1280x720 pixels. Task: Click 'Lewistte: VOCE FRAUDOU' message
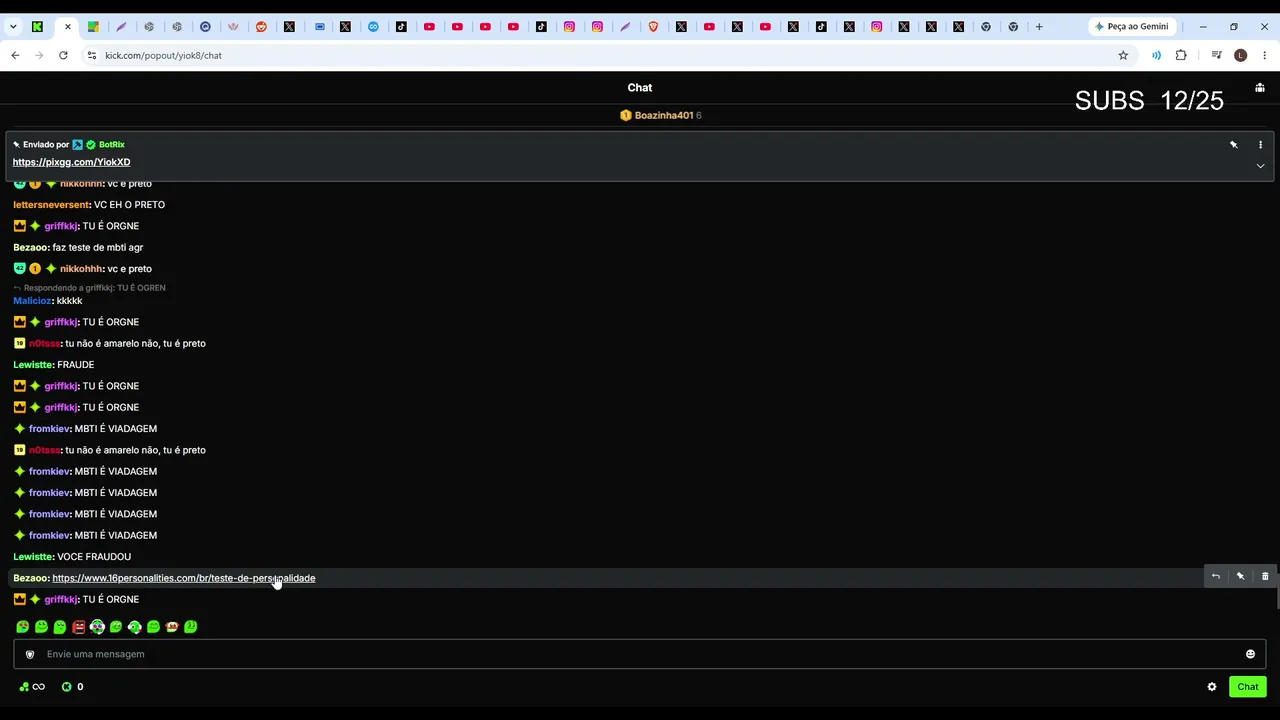click(72, 557)
